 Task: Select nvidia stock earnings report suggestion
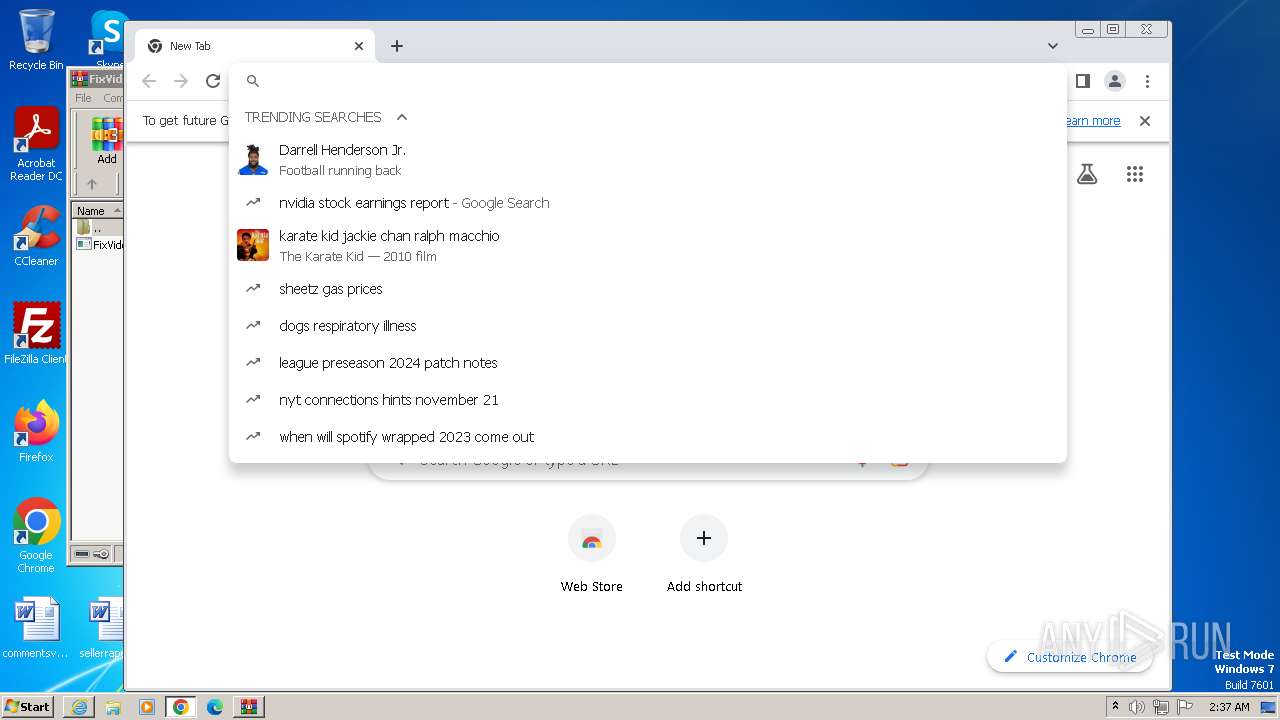[648, 203]
